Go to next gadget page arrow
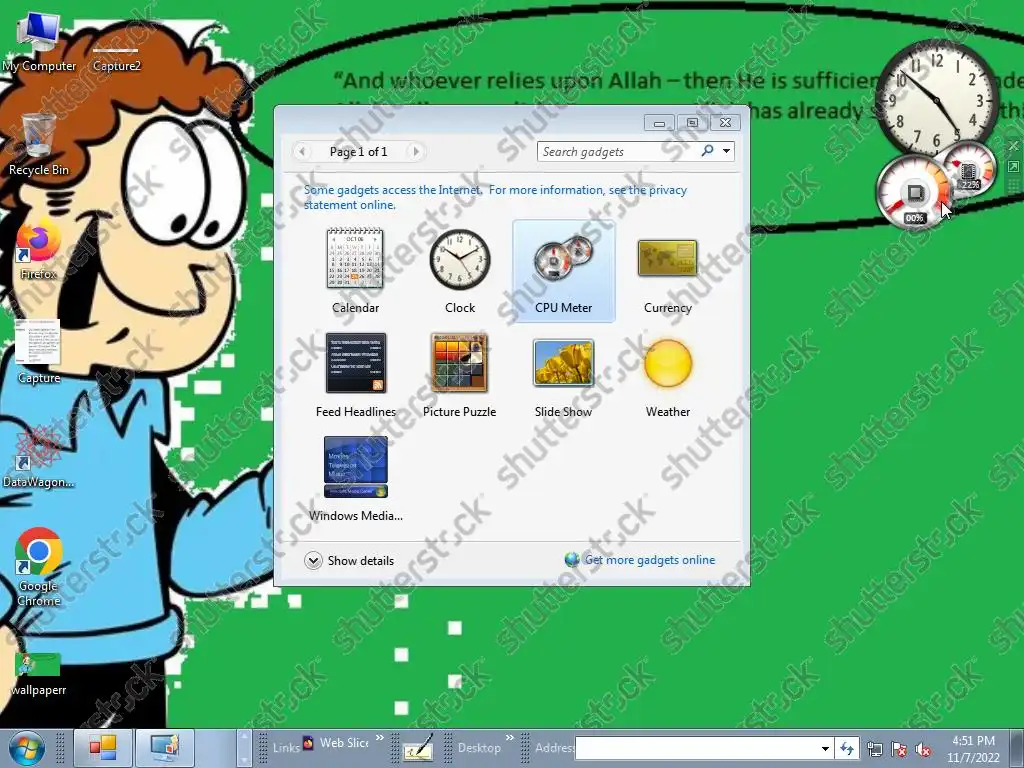1024x768 pixels. (x=415, y=152)
